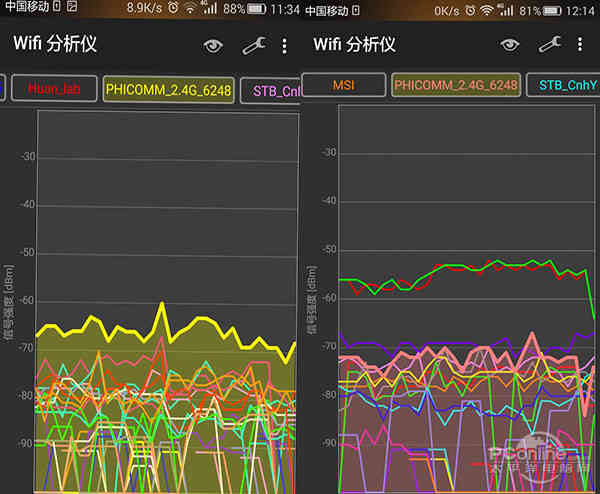Tap the cellular signal bars in left status bar
600x494 pixels.
(209, 8)
